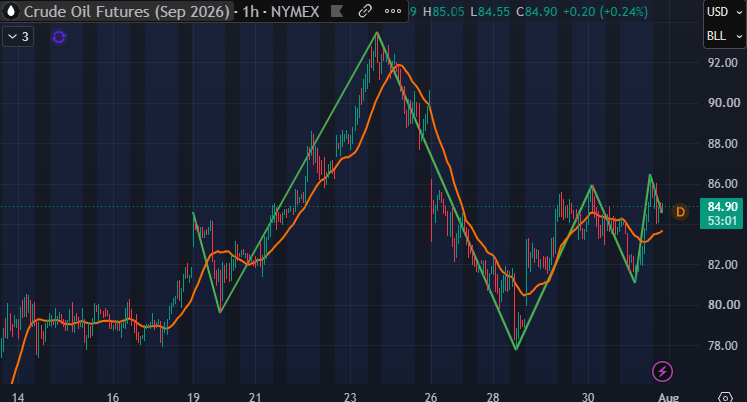Click the date label 28 on time axis
Image resolution: width=747 pixels, height=402 pixels.
pyautogui.click(x=493, y=397)
